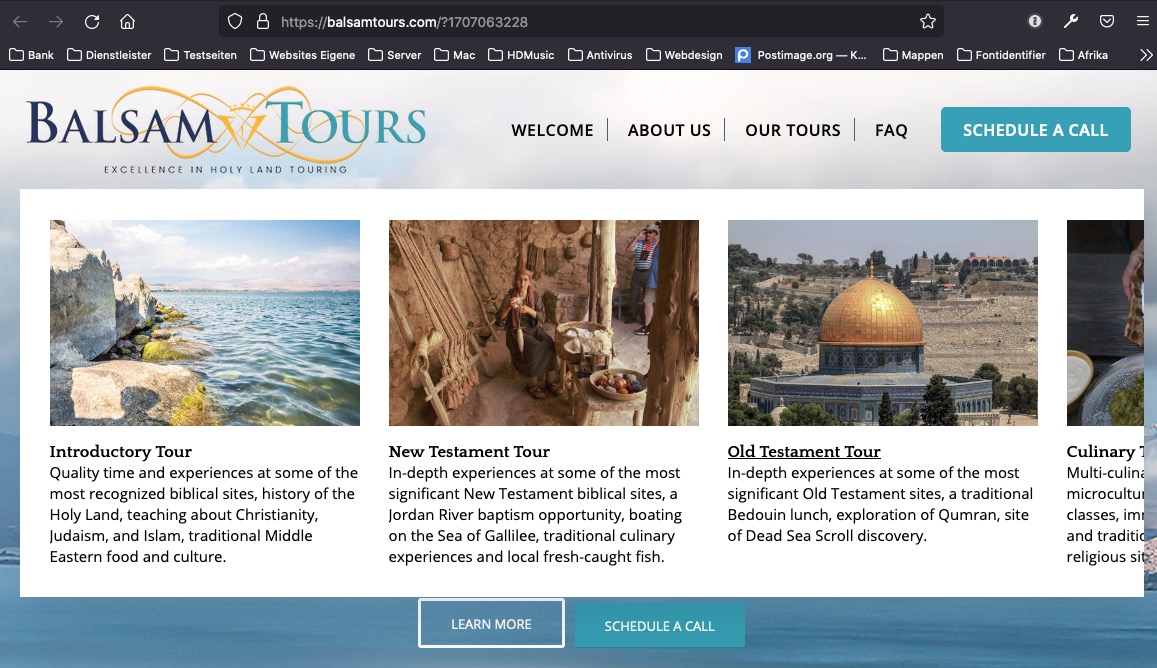Show more bookmarks with double chevron
Image resolution: width=1157 pixels, height=668 pixels.
coord(1145,55)
